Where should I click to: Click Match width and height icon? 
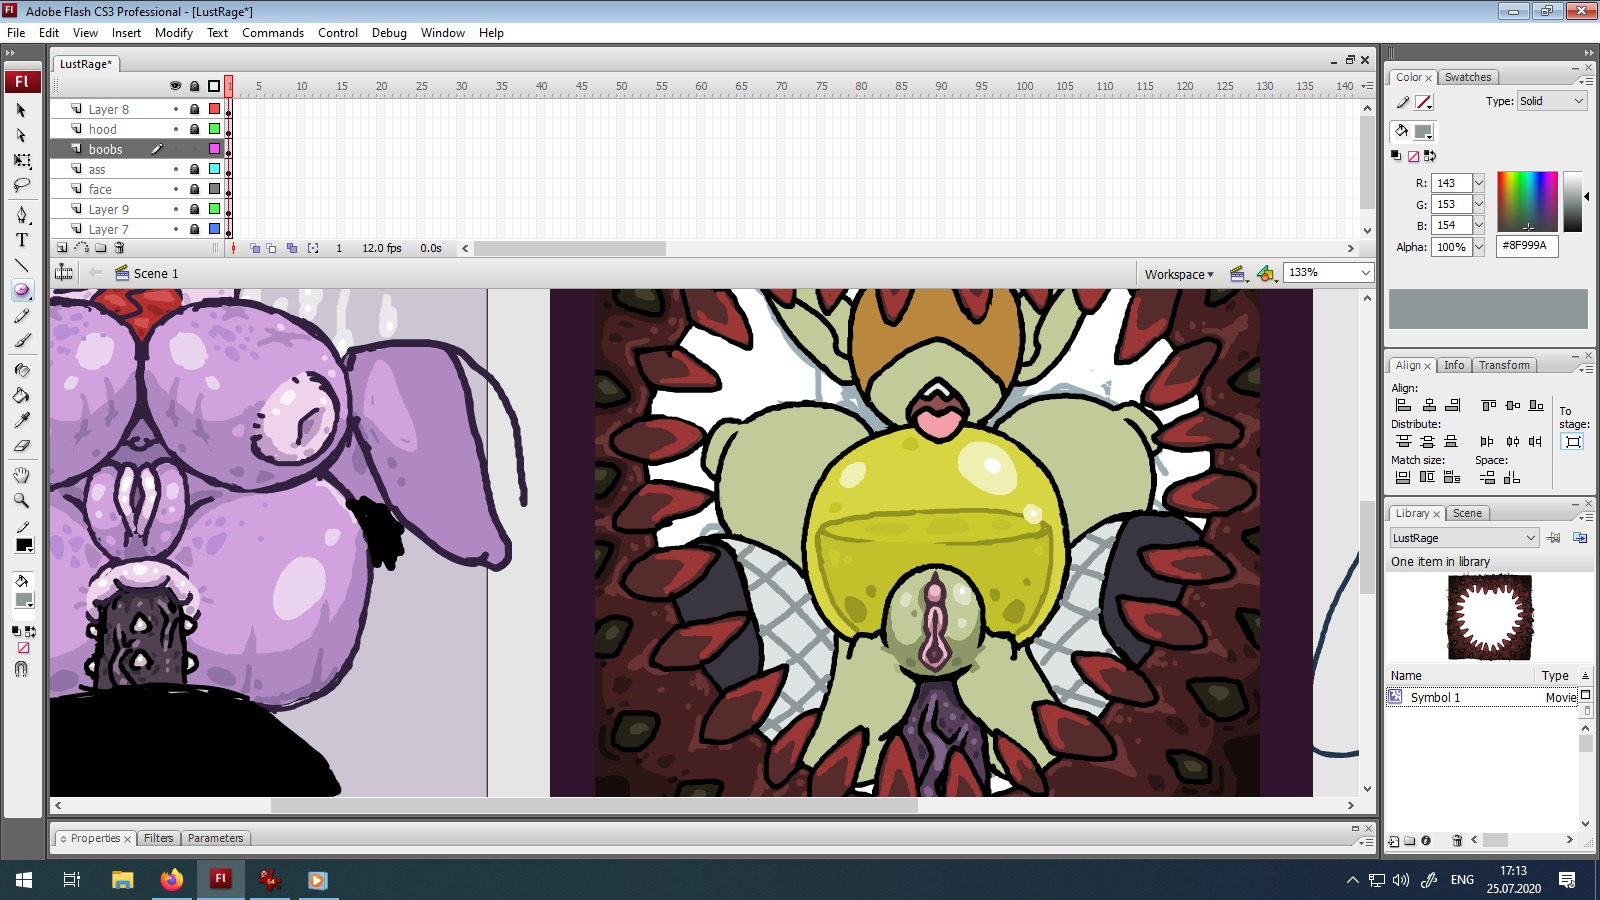point(1451,477)
